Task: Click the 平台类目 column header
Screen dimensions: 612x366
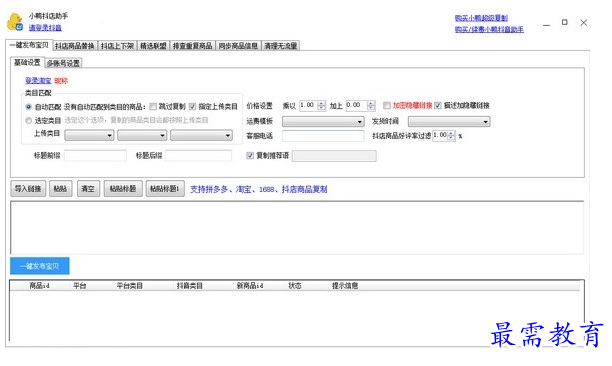Action: coord(130,286)
